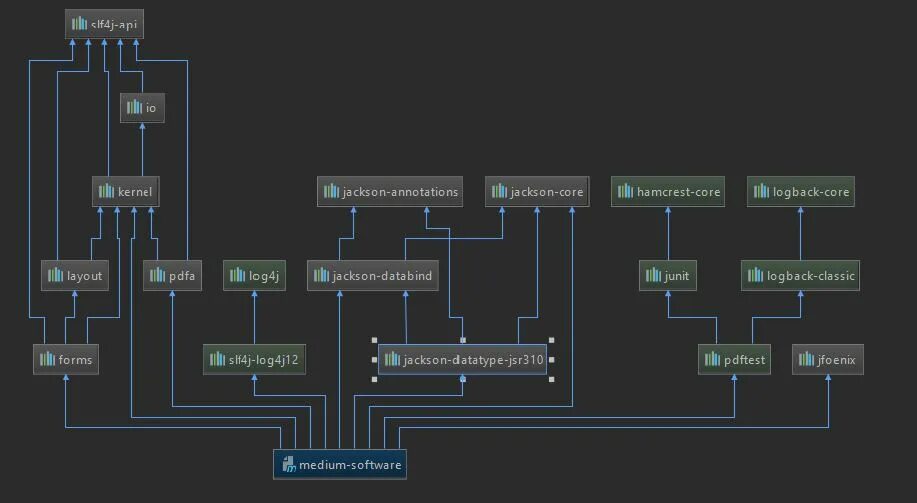
Task: Click the library icon on jackson-databind
Action: pos(322,275)
